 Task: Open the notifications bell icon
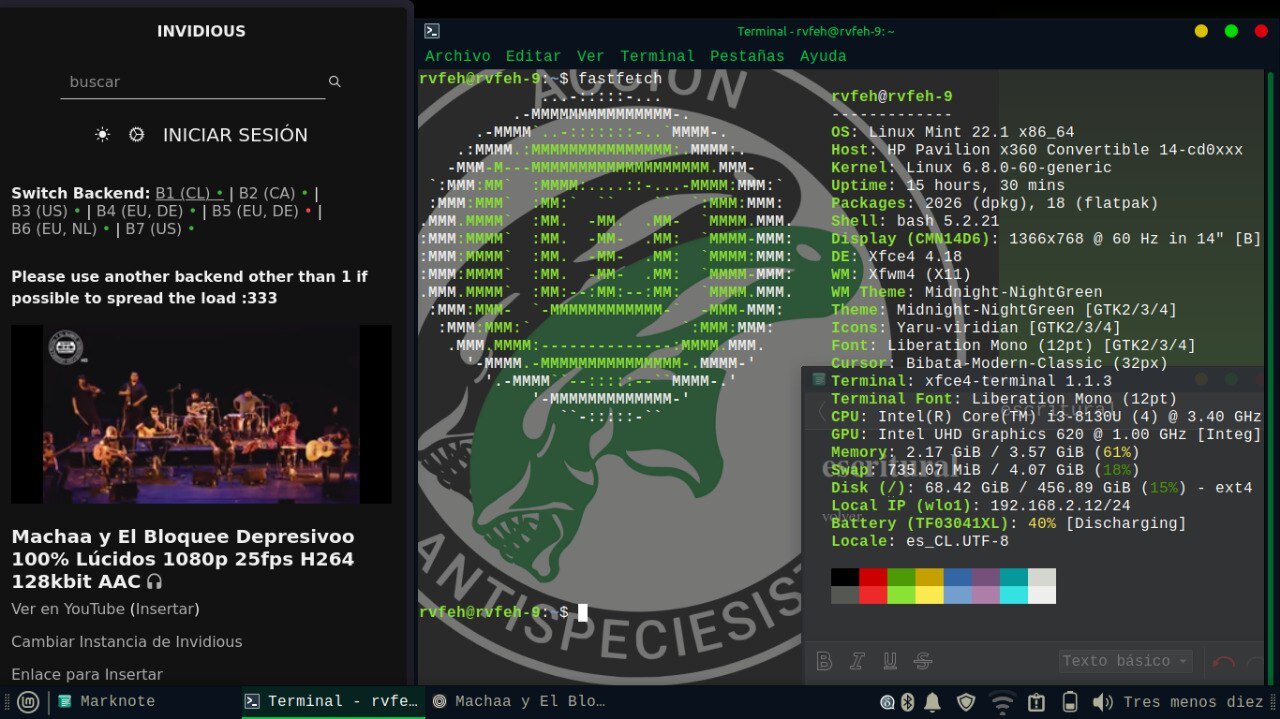point(933,702)
